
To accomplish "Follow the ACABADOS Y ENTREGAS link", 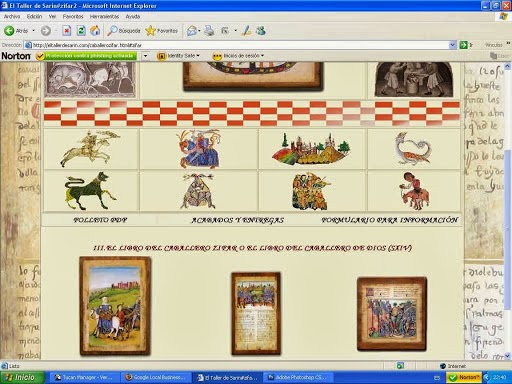I will pyautogui.click(x=237, y=220).
